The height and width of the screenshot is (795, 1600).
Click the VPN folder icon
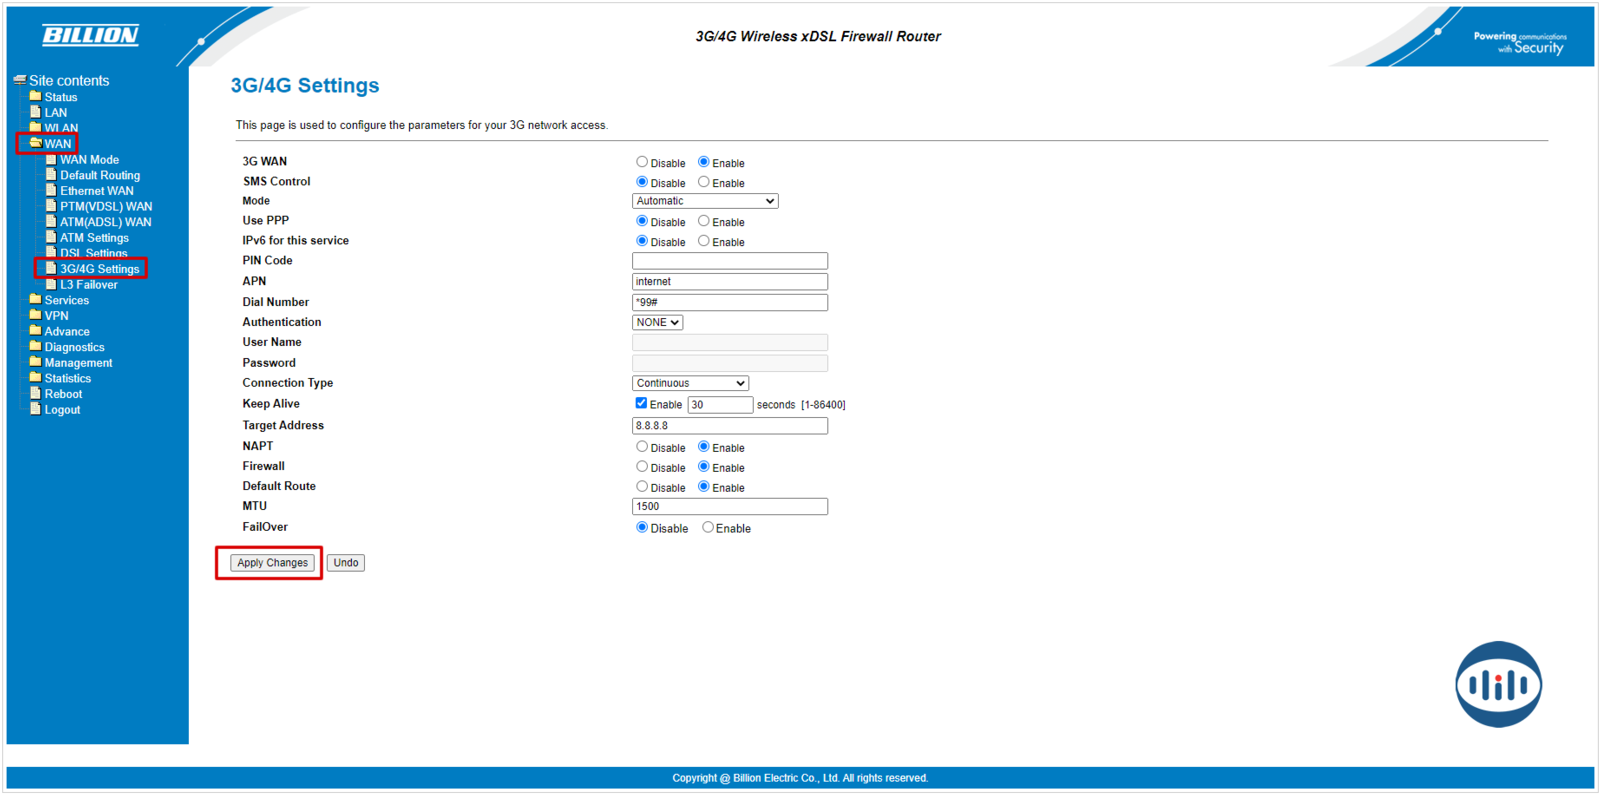[36, 315]
